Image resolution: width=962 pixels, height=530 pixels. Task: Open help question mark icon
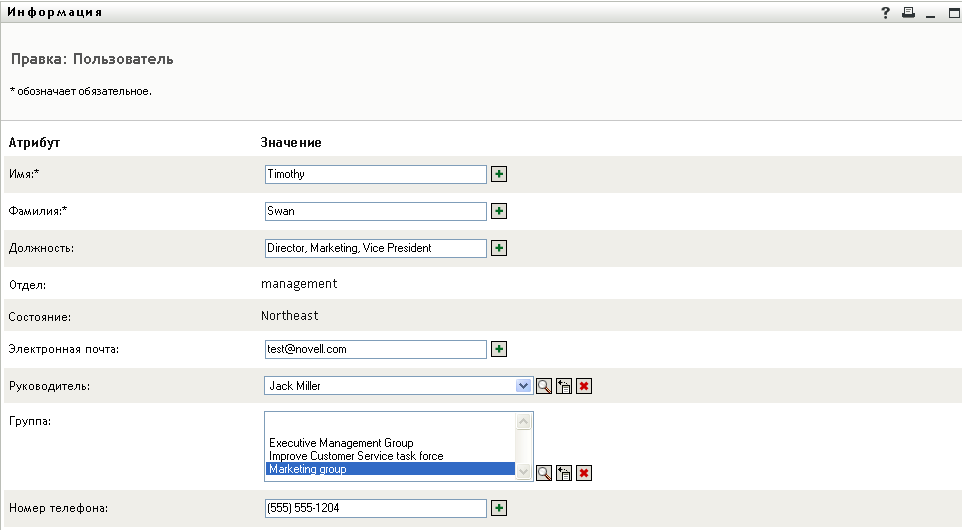tap(885, 12)
